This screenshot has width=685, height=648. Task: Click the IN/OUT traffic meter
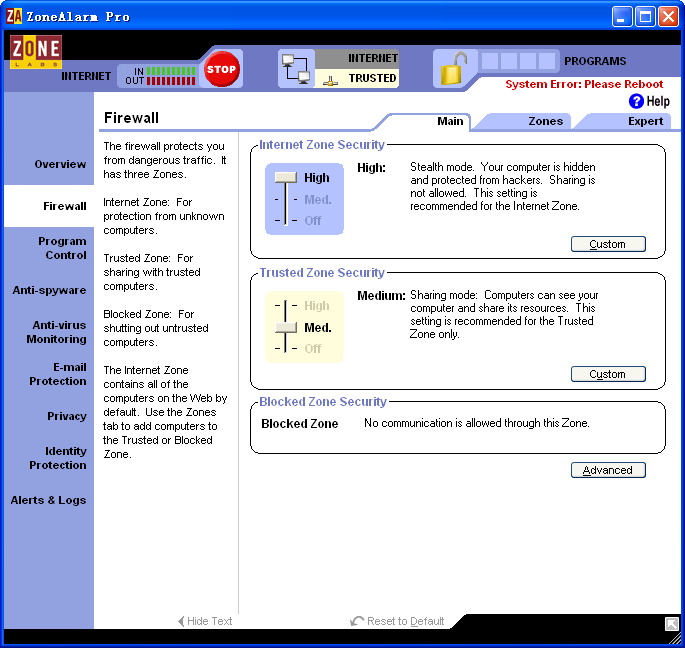[160, 76]
